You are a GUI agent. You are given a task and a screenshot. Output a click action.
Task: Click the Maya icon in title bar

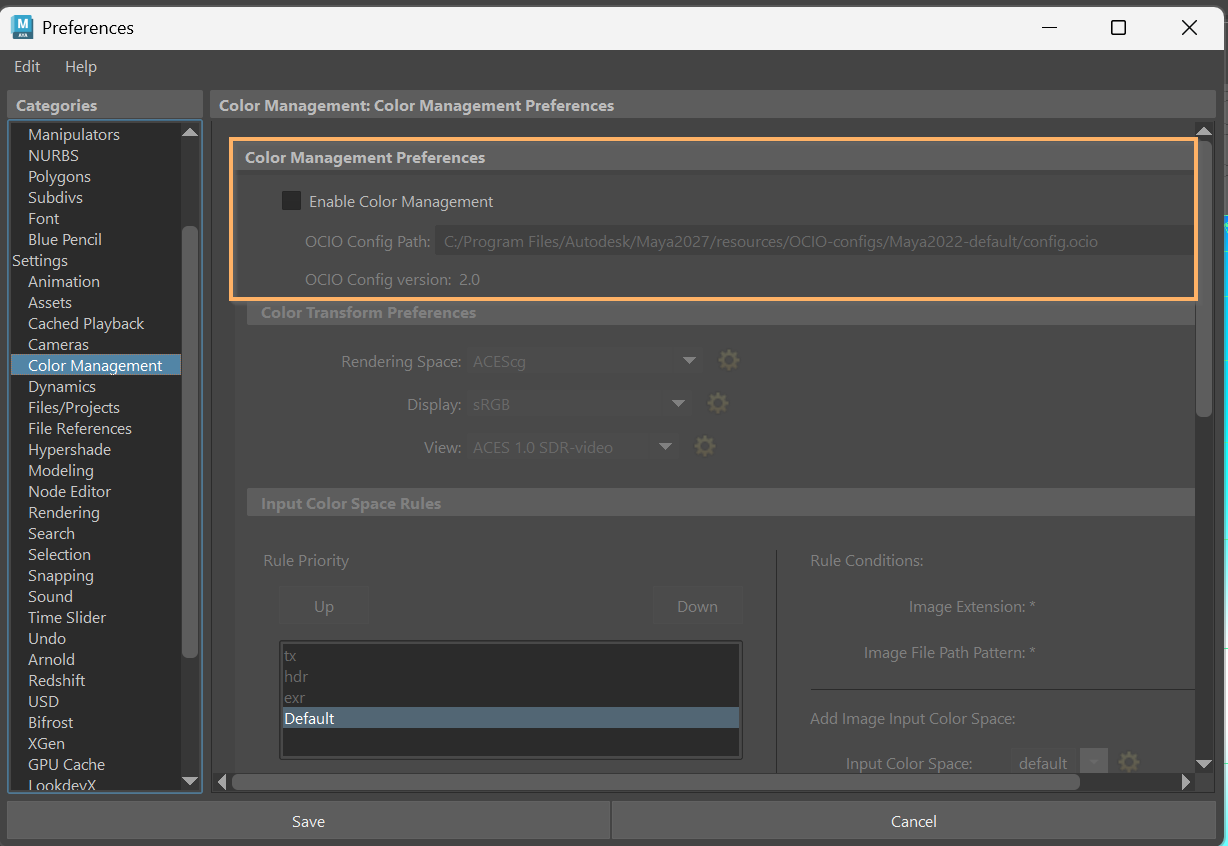coord(21,27)
